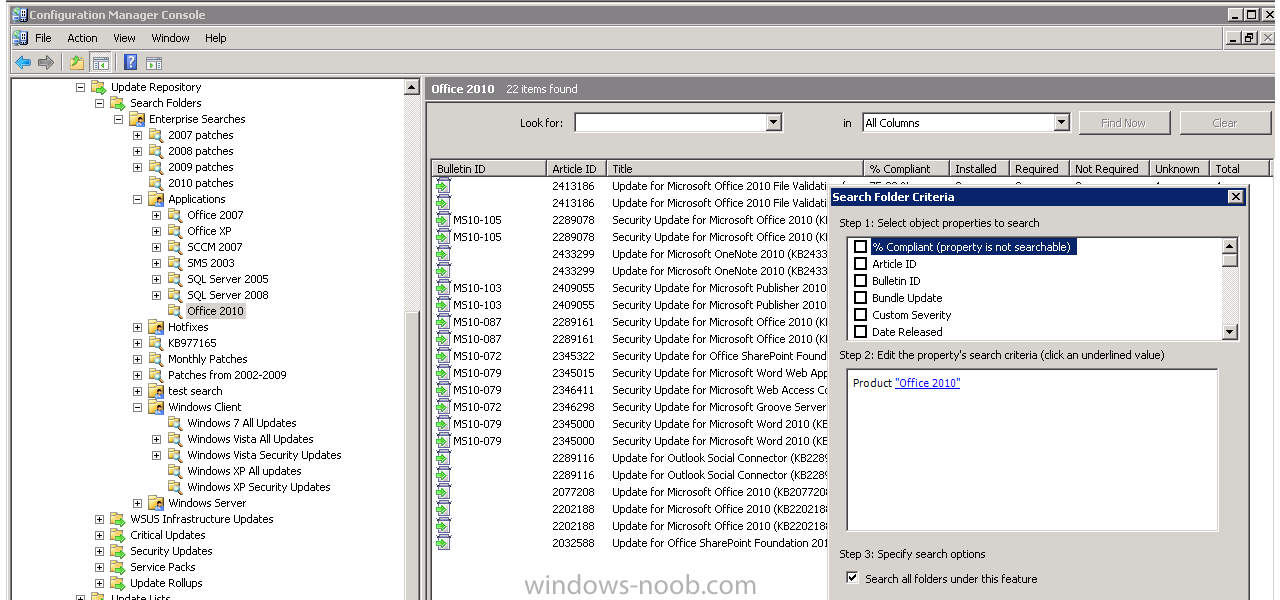This screenshot has width=1280, height=600.
Task: Open the Help menu
Action: click(216, 38)
